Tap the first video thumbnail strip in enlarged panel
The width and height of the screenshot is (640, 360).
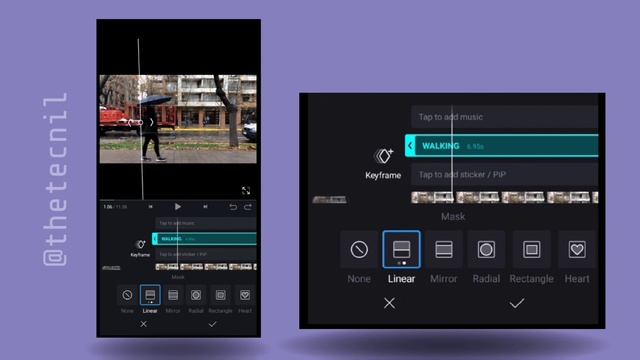[433, 198]
